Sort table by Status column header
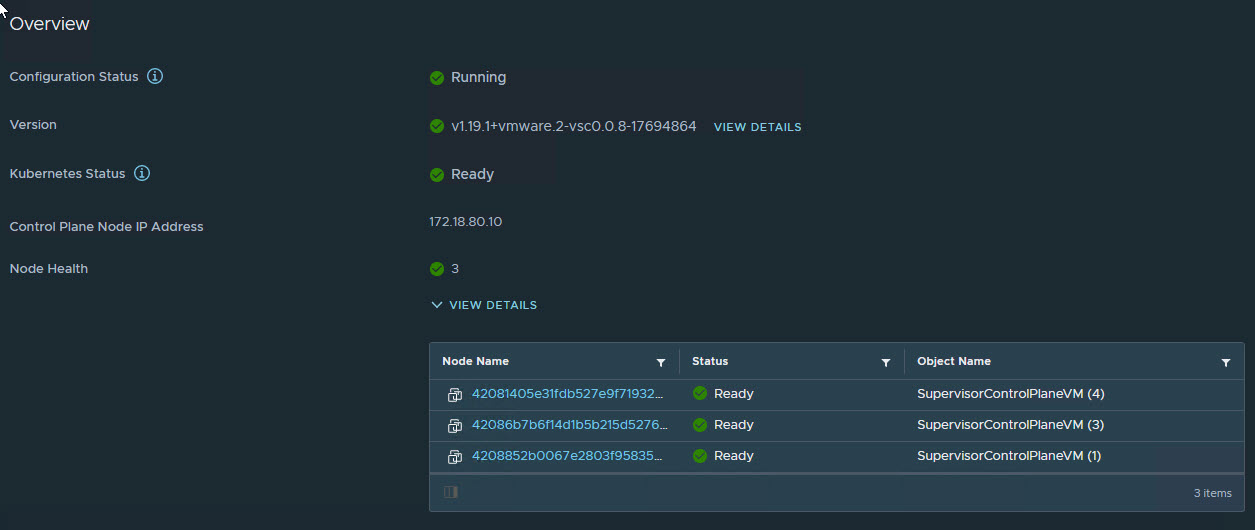This screenshot has height=530, width=1255. (710, 361)
